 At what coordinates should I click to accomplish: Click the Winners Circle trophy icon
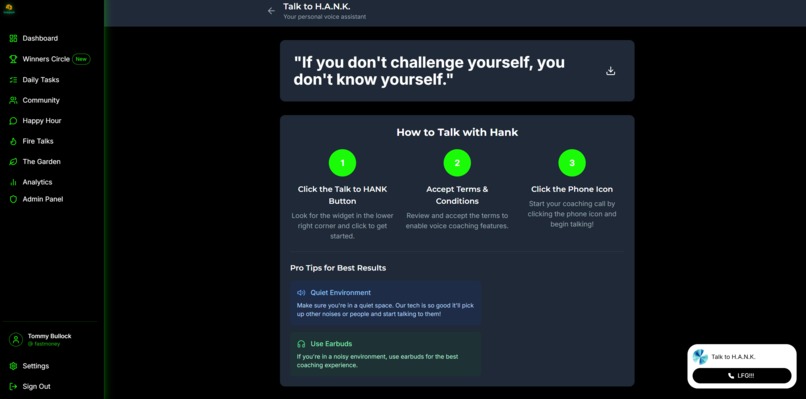click(13, 59)
